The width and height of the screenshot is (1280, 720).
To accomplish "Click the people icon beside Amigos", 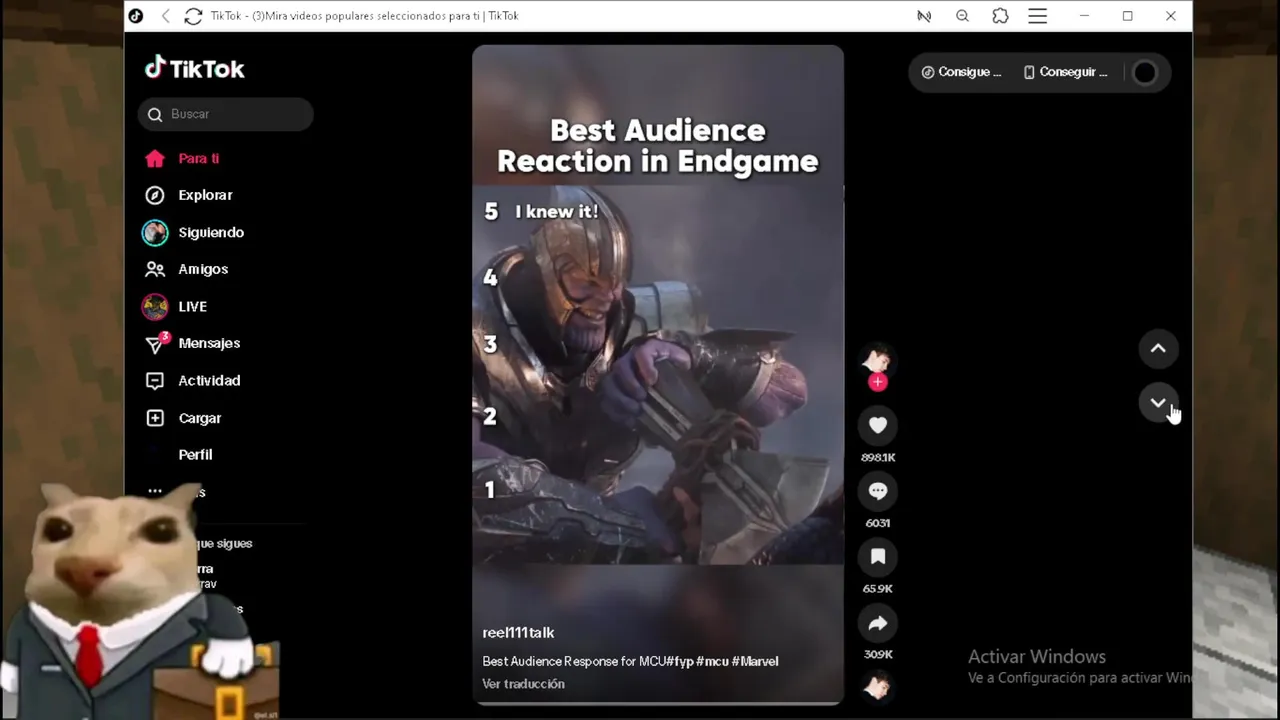I will point(154,269).
